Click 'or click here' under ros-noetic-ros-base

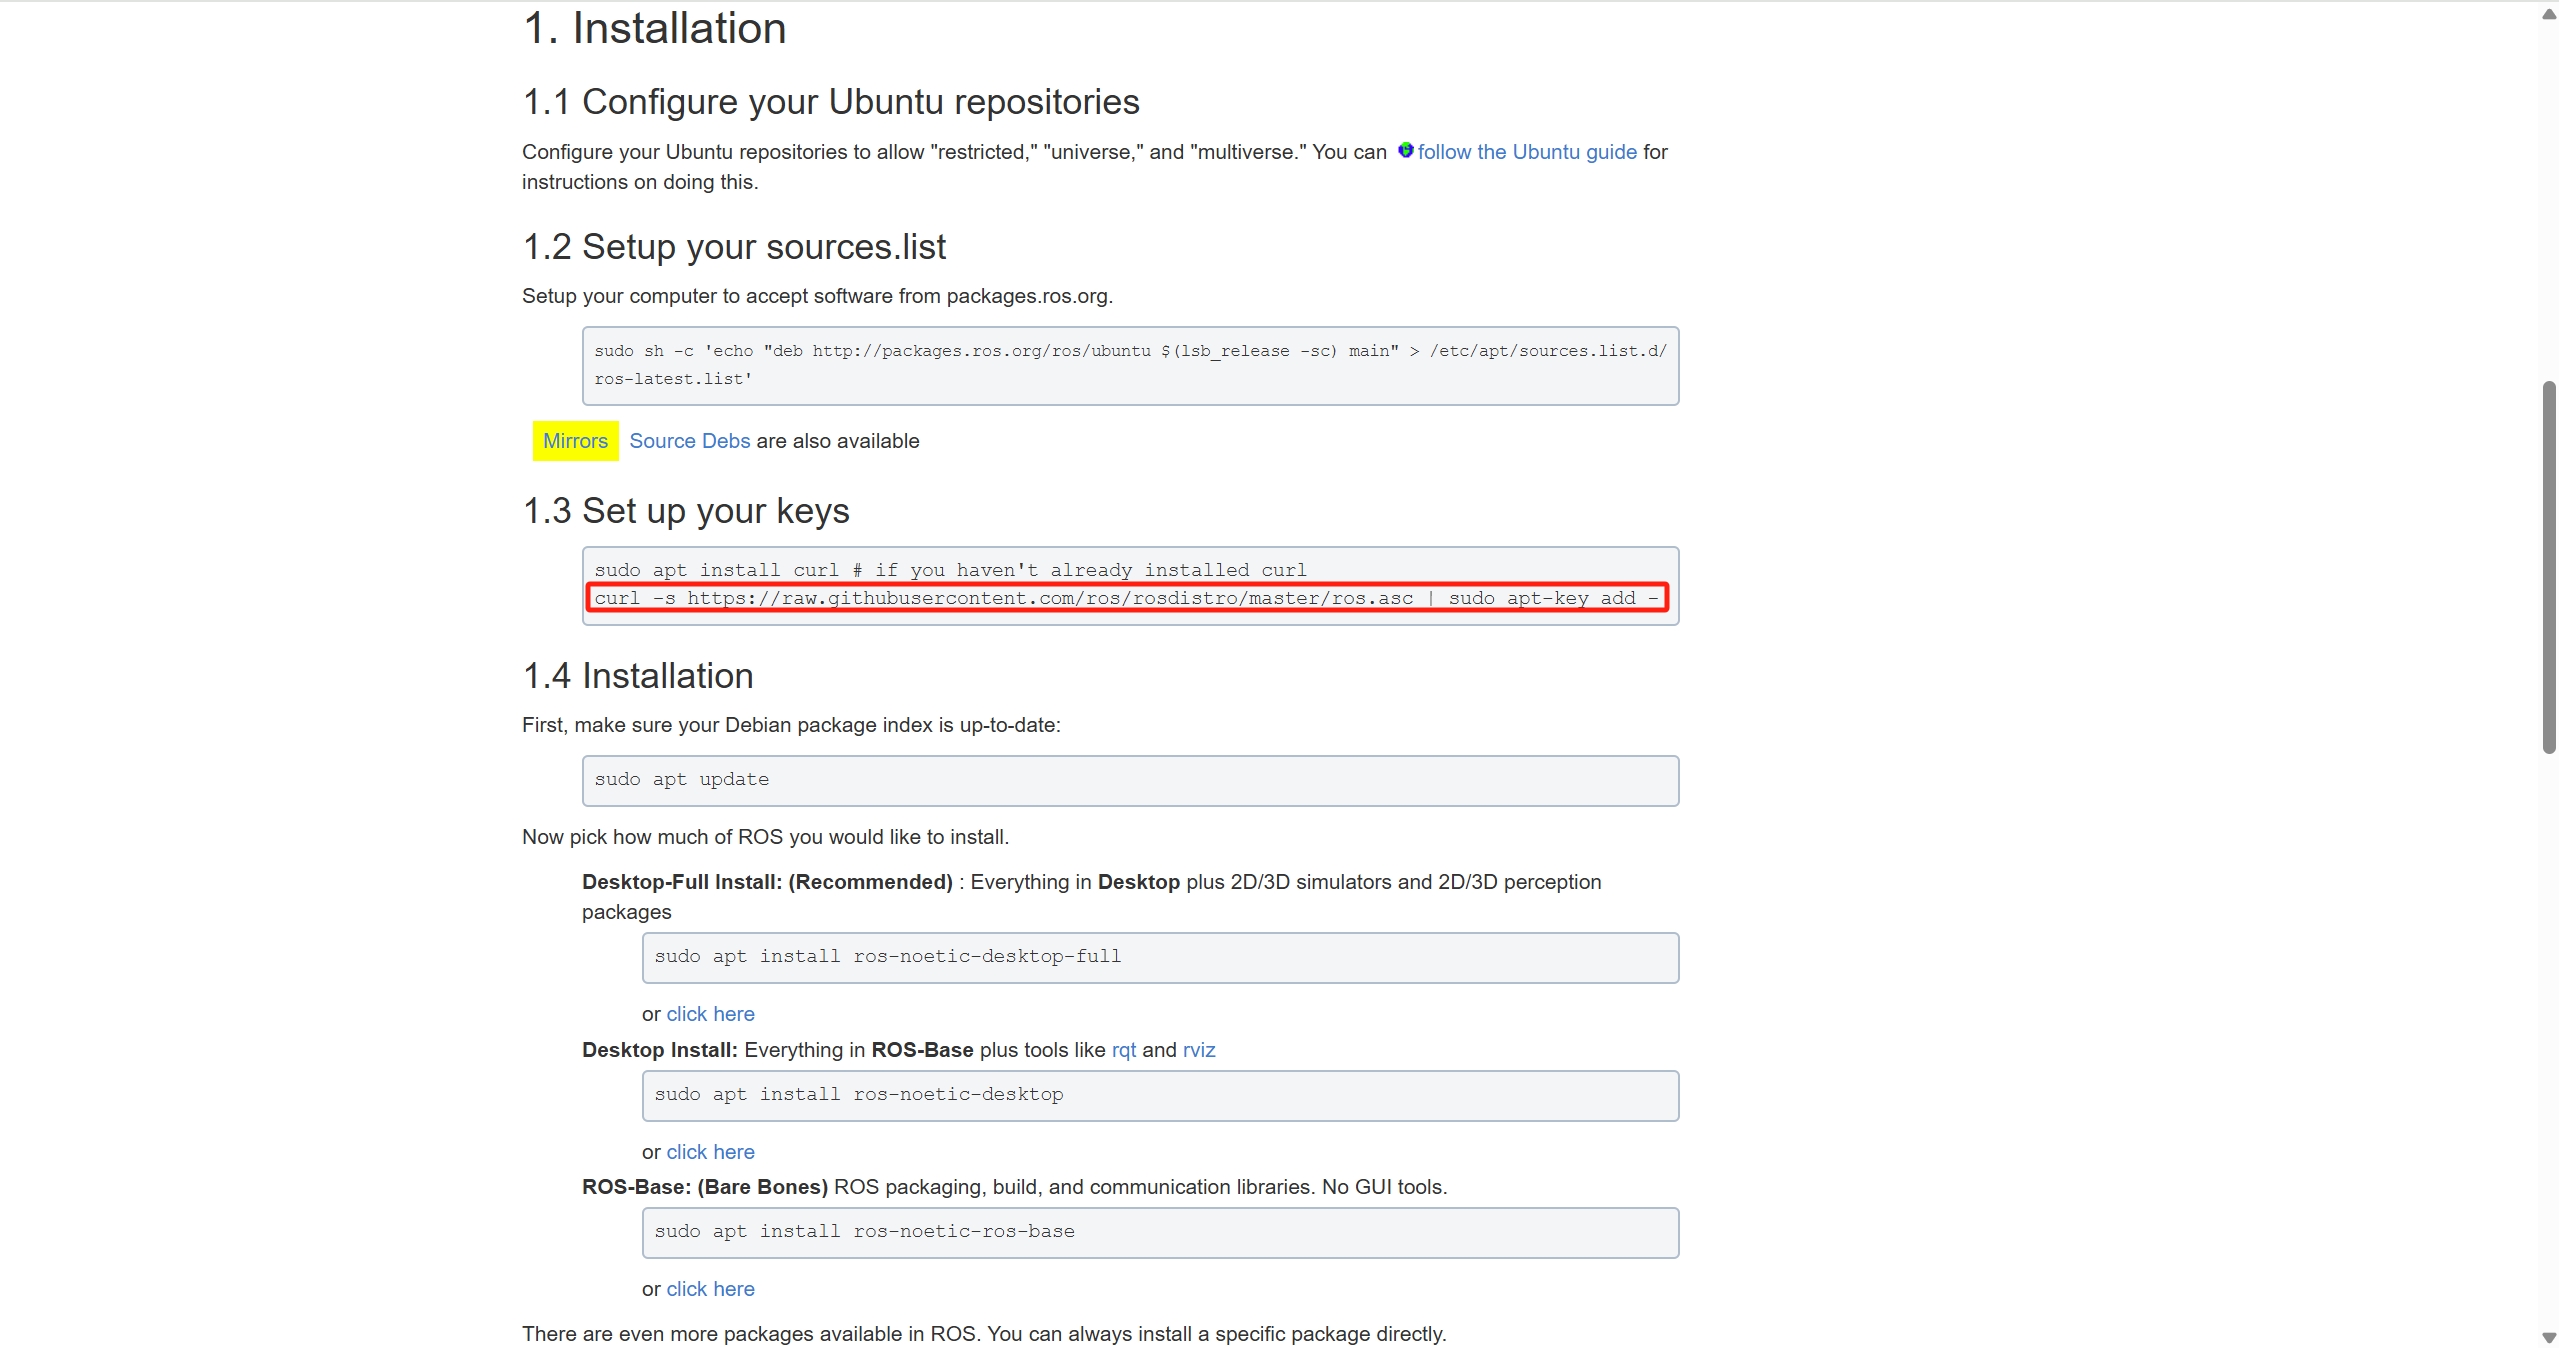(710, 1289)
